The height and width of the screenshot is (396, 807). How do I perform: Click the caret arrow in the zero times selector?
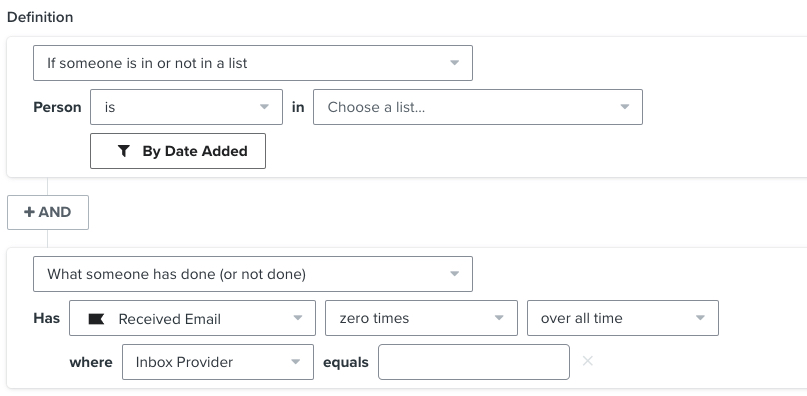[x=499, y=318]
